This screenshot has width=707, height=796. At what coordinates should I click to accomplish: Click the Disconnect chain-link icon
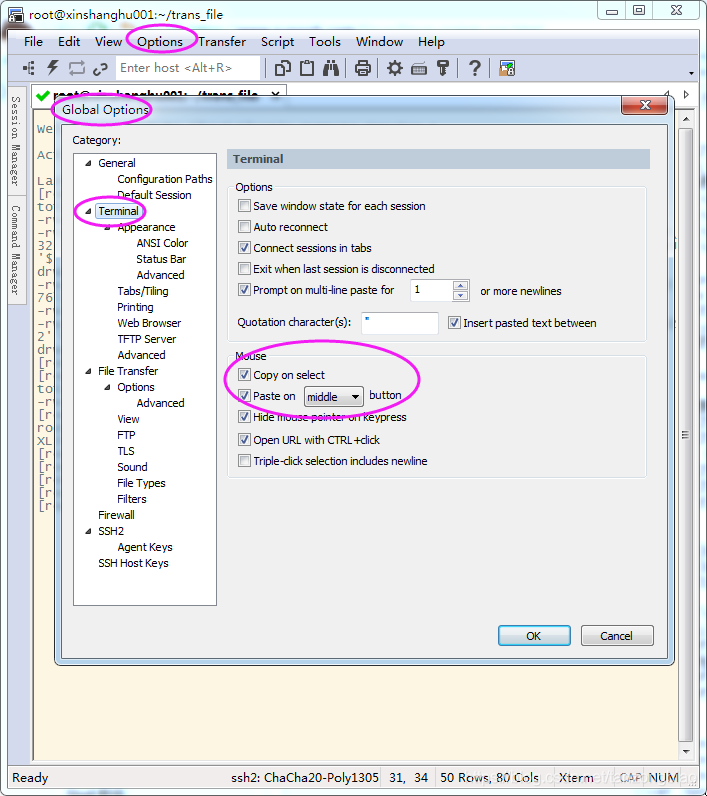(100, 69)
